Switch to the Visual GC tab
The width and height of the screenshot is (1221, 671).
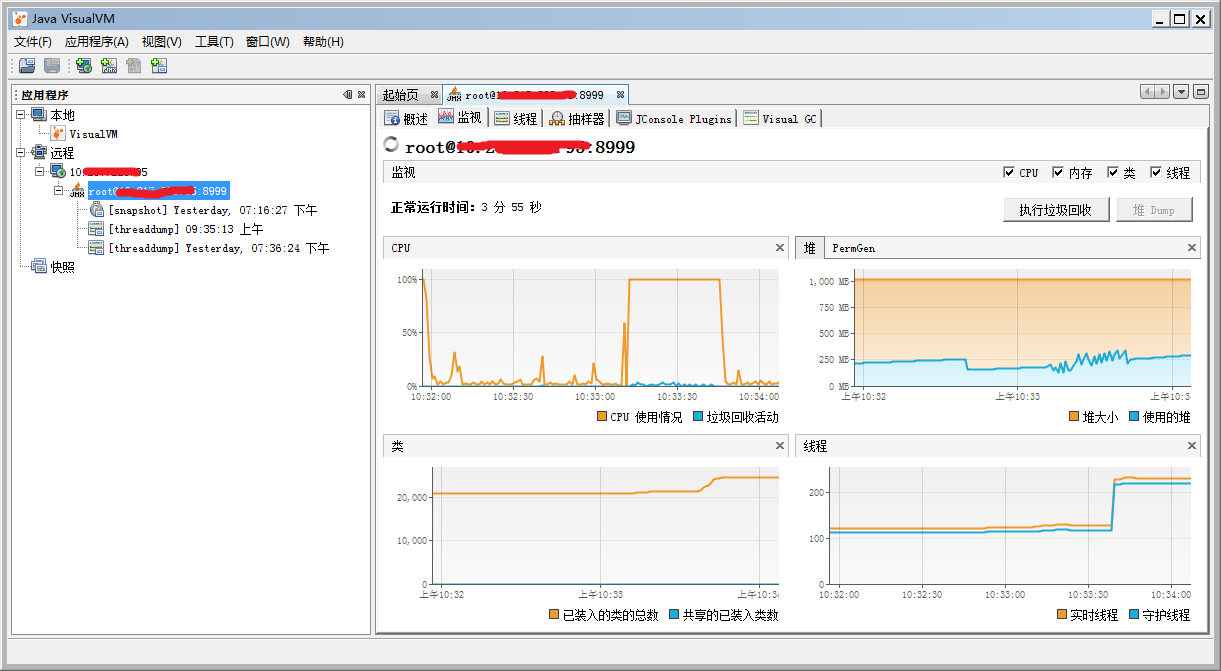point(780,118)
